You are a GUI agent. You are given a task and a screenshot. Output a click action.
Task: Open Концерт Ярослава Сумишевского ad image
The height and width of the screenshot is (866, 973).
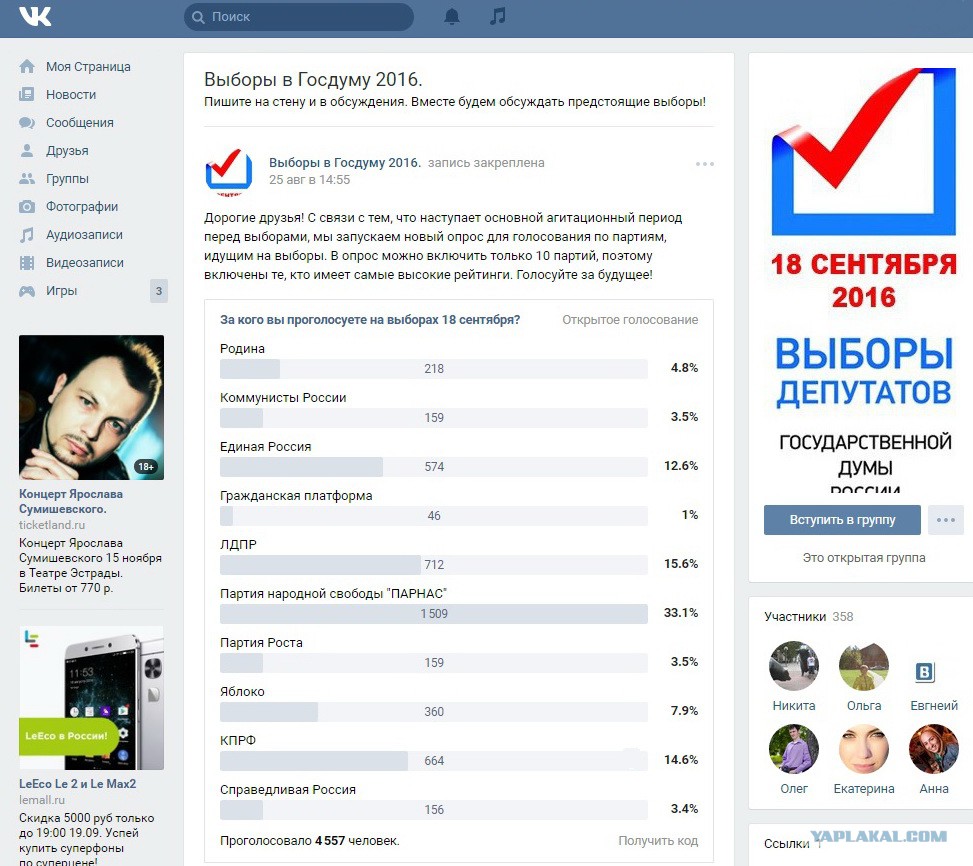click(x=91, y=408)
